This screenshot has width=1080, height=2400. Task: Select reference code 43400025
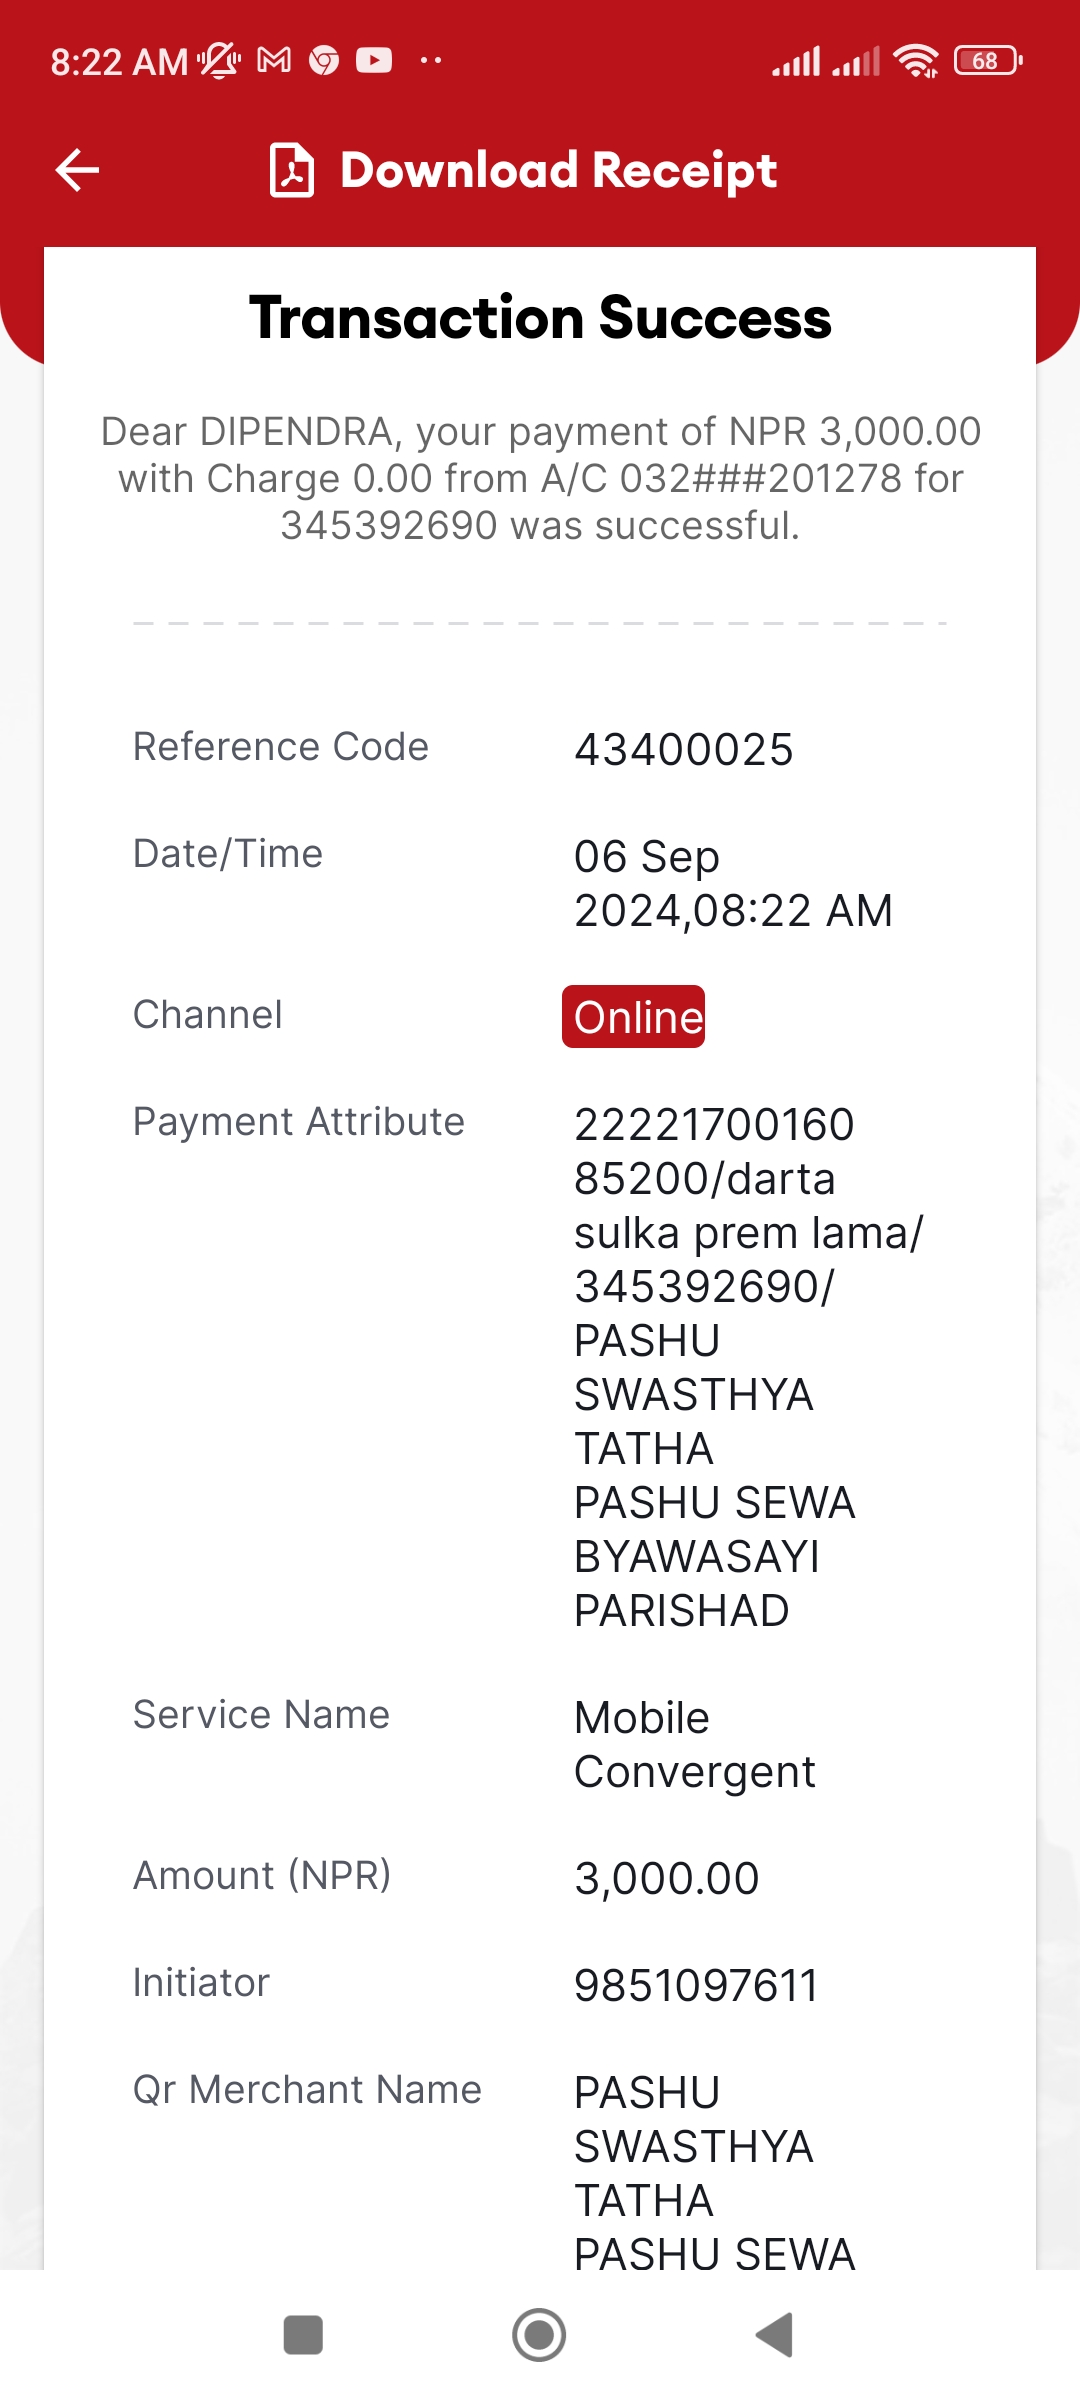(x=684, y=749)
